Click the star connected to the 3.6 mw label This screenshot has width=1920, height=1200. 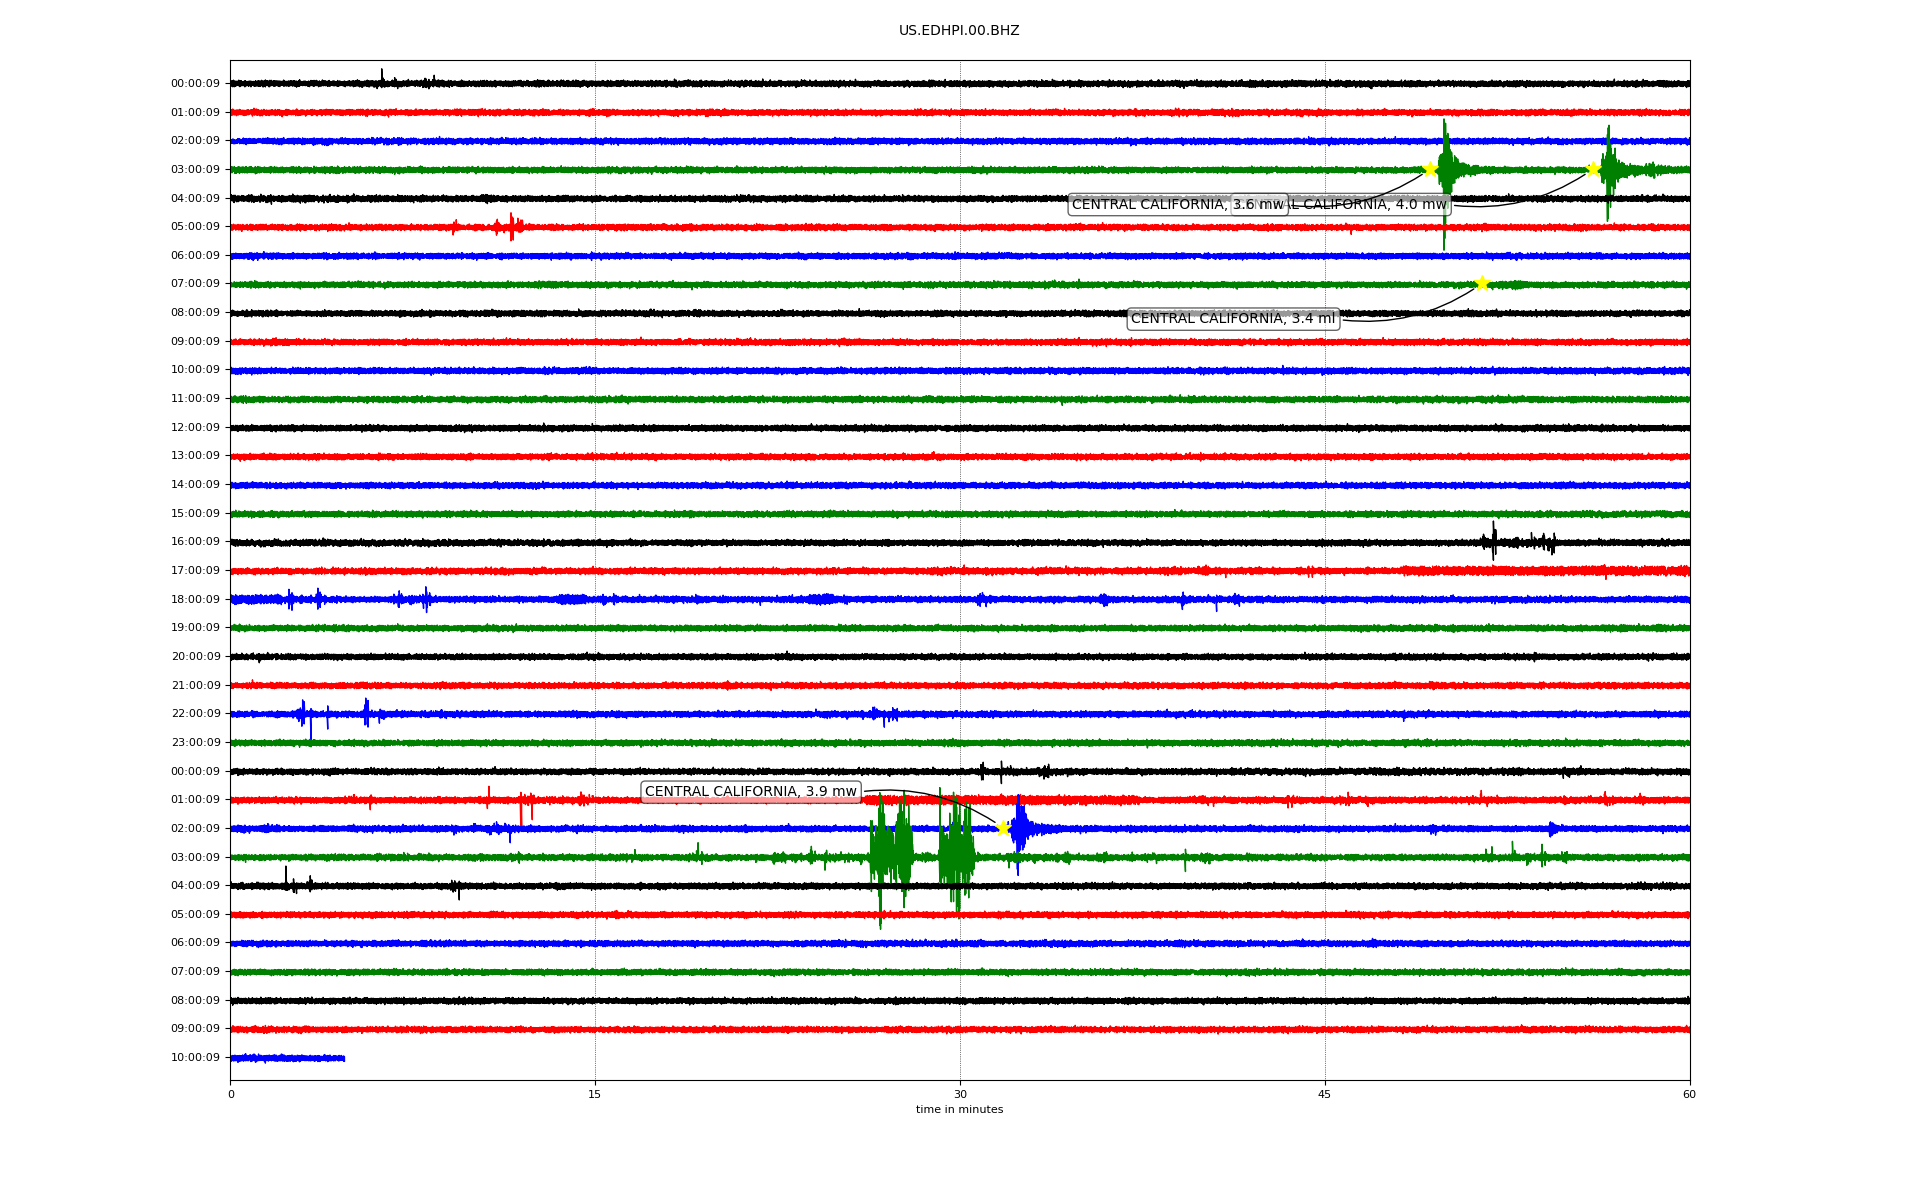[1430, 169]
